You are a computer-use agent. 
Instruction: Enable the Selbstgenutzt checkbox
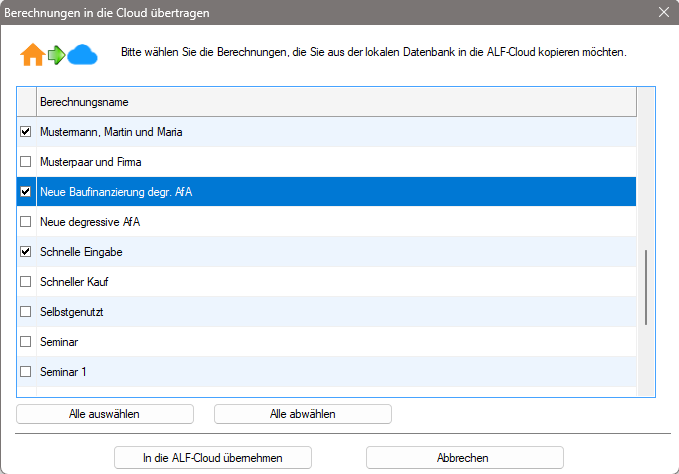click(x=26, y=312)
